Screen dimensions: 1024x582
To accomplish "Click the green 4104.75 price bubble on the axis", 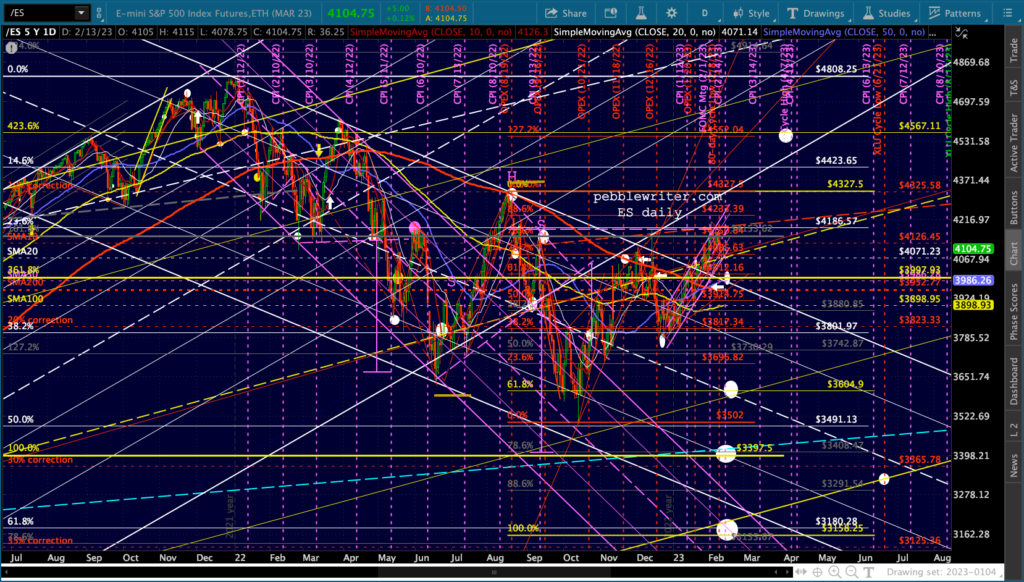I will coord(973,249).
